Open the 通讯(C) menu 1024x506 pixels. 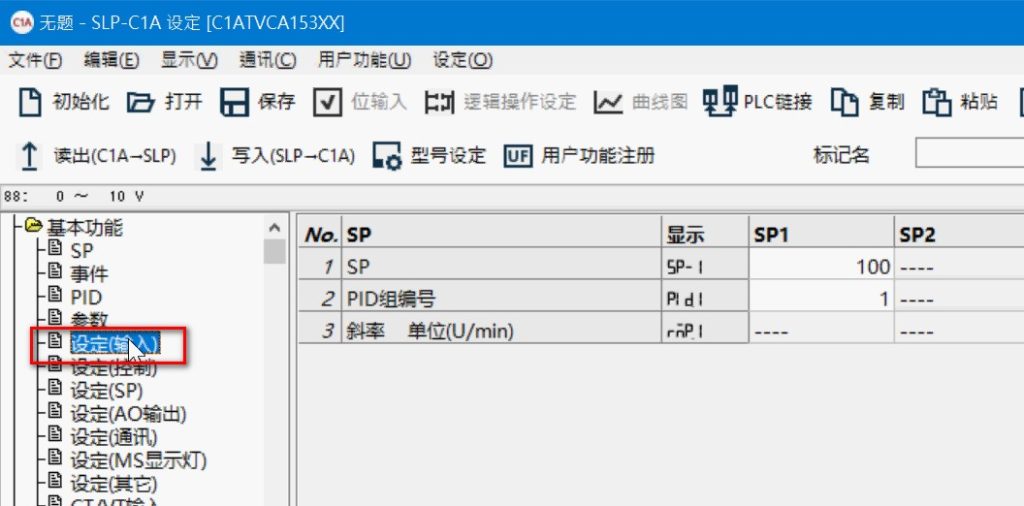tap(267, 60)
